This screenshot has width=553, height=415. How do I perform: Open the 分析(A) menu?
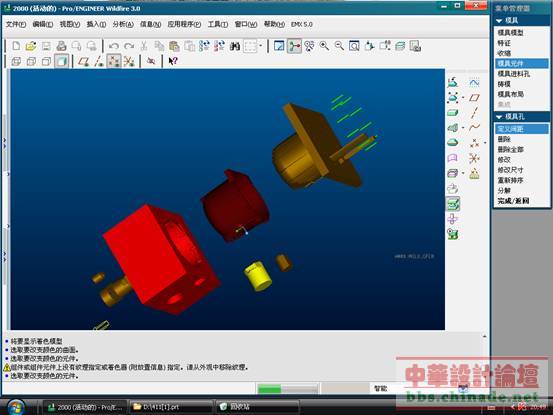tap(123, 24)
